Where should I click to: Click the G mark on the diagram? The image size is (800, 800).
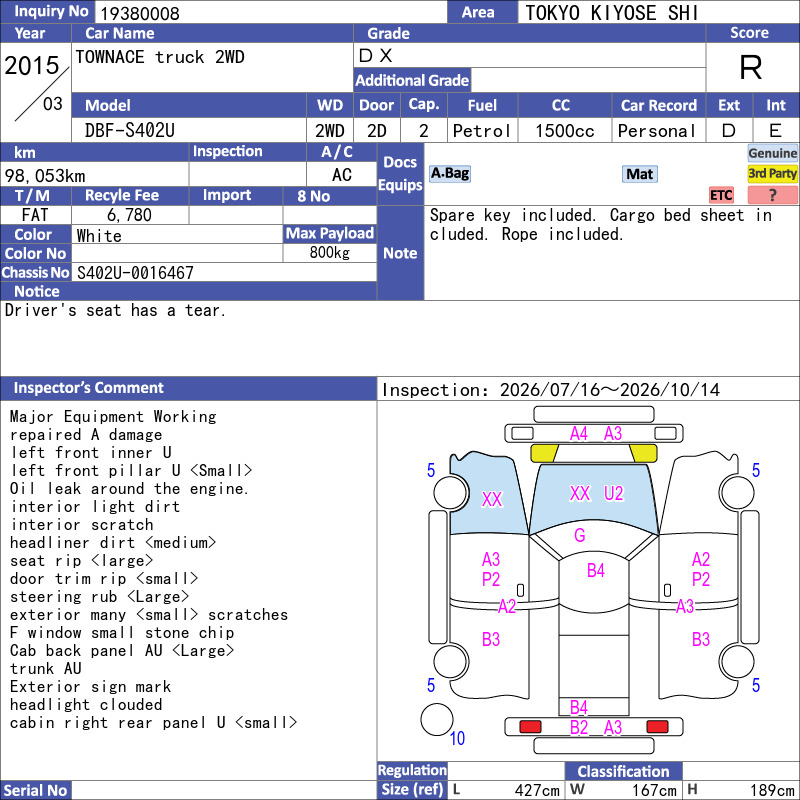pos(580,535)
